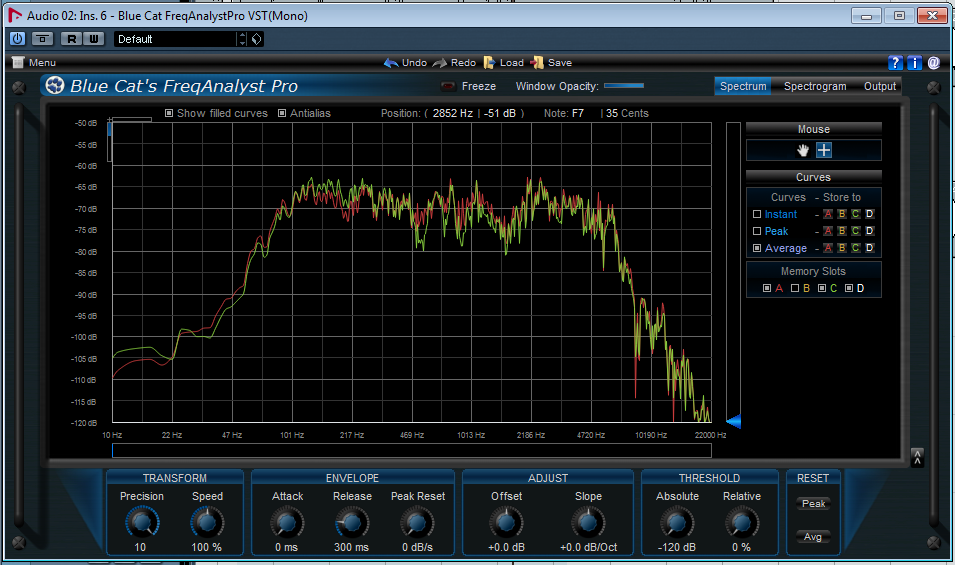This screenshot has height=565, width=955.
Task: Click the Precision knob
Action: click(x=142, y=522)
